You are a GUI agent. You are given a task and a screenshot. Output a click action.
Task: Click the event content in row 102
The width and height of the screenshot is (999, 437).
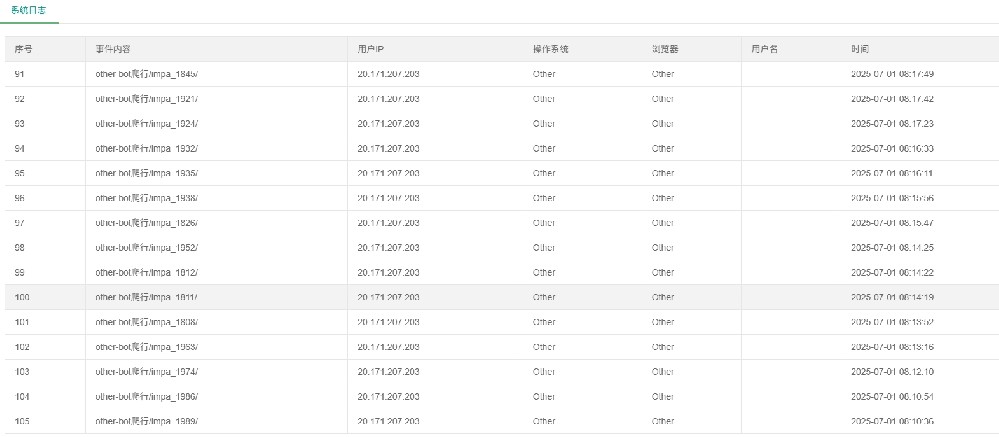pos(147,347)
